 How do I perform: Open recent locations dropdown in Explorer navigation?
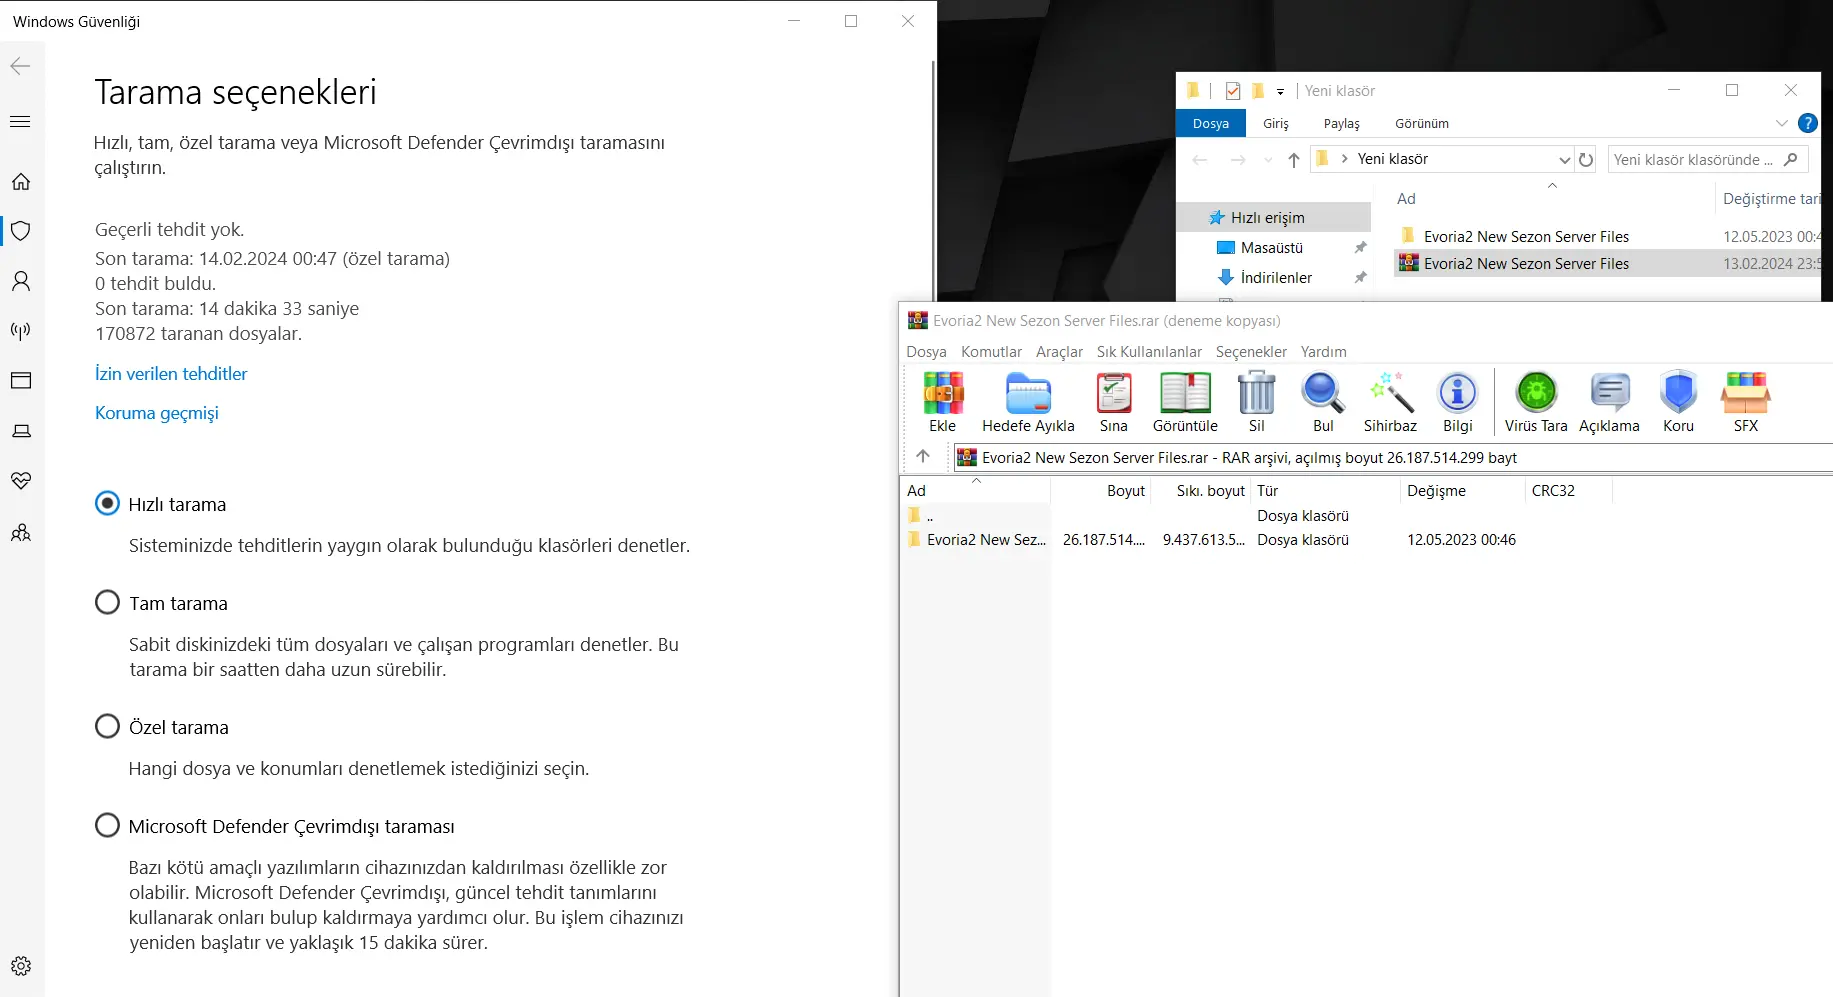1268,160
